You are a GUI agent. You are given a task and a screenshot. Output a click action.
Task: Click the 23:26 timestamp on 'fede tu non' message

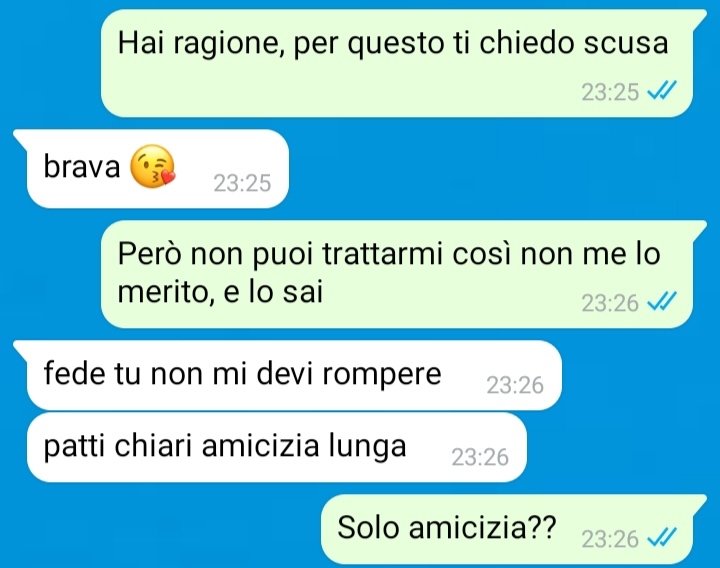pyautogui.click(x=515, y=385)
